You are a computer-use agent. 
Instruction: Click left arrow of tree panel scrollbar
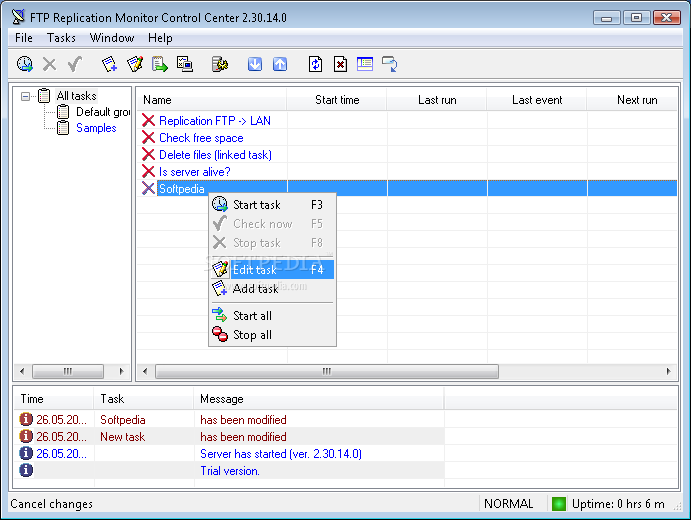pyautogui.click(x=22, y=371)
